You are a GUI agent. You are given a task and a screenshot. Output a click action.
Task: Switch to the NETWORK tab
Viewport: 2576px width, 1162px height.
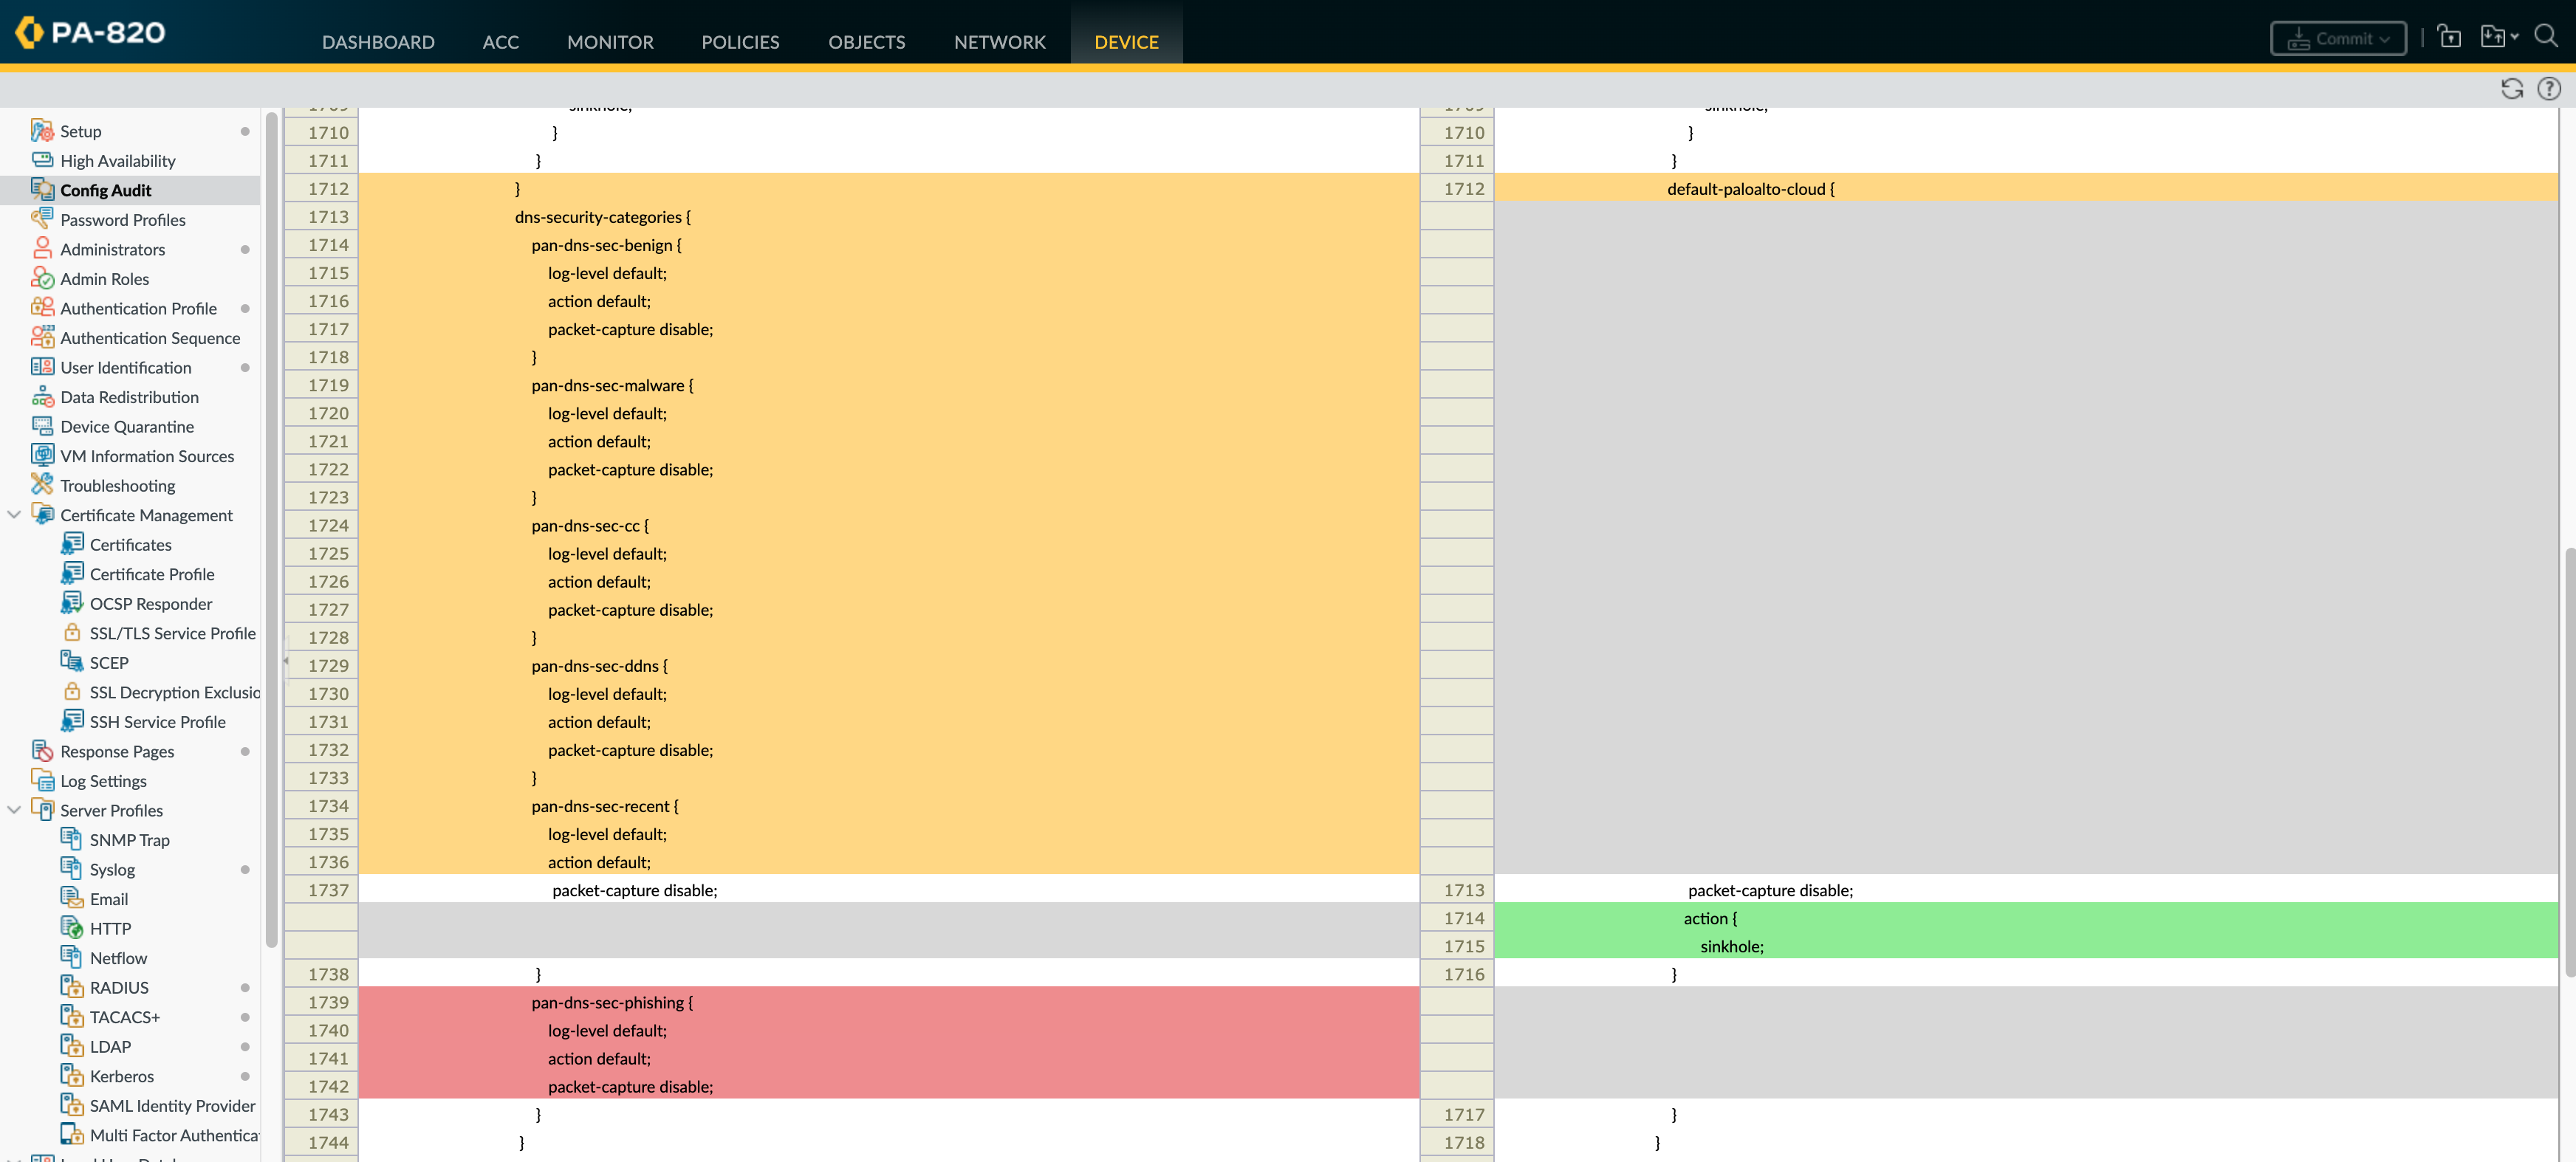[999, 42]
